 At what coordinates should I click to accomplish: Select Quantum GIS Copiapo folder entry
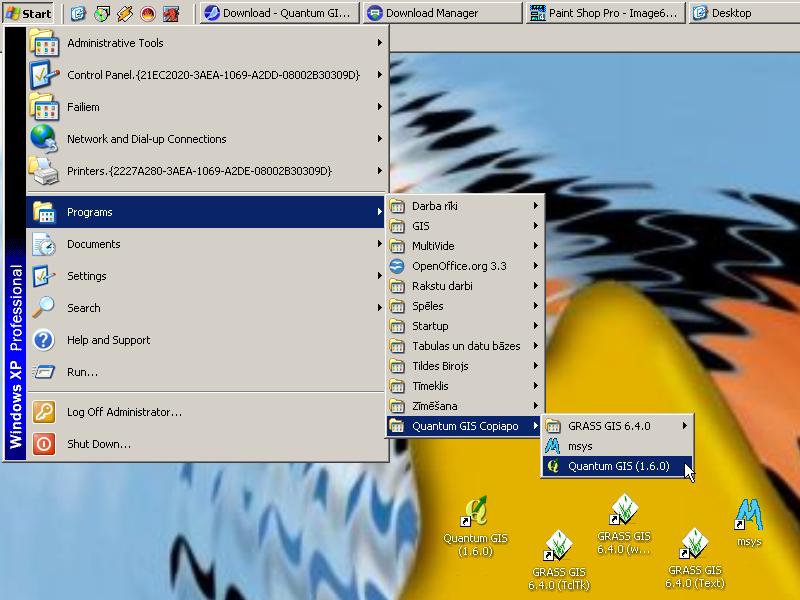tap(465, 426)
